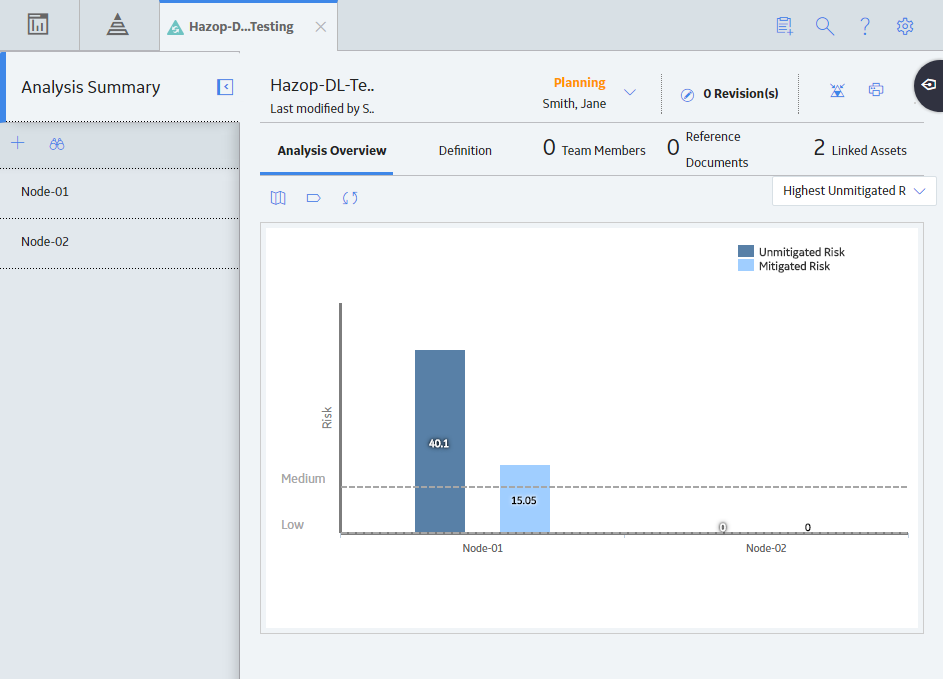This screenshot has width=943, height=679.
Task: Open the settings gear icon
Action: point(905,26)
